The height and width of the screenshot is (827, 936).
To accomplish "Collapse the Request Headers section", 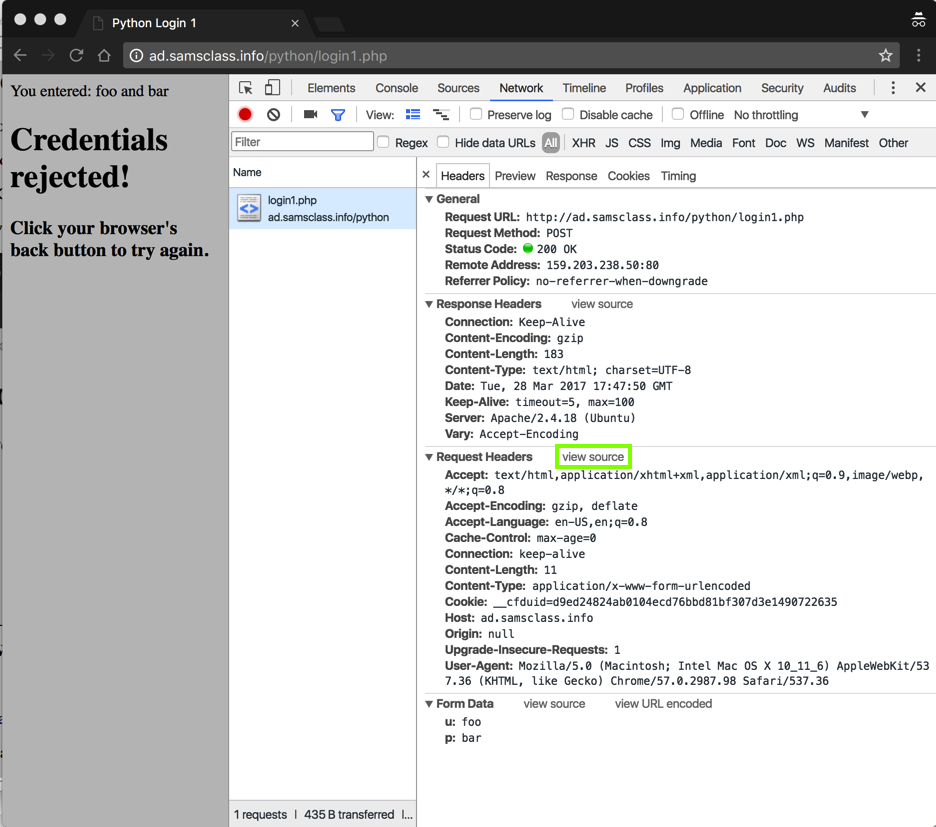I will pos(429,457).
